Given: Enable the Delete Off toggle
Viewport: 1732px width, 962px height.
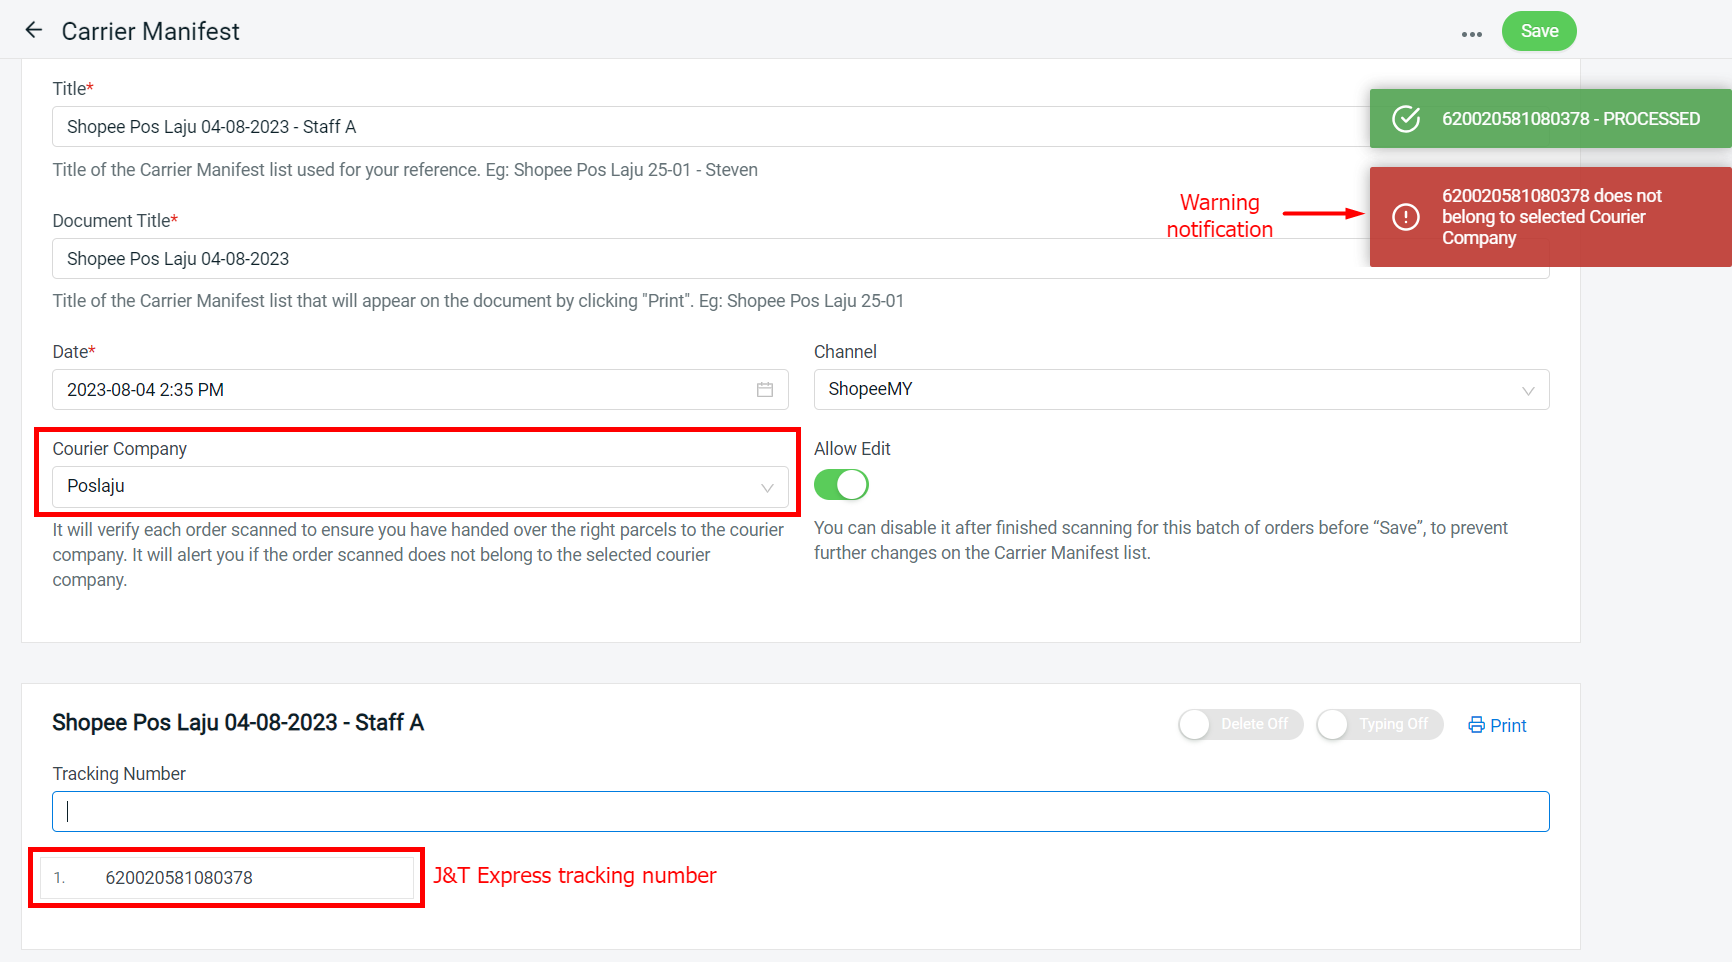Looking at the screenshot, I should click(1240, 724).
